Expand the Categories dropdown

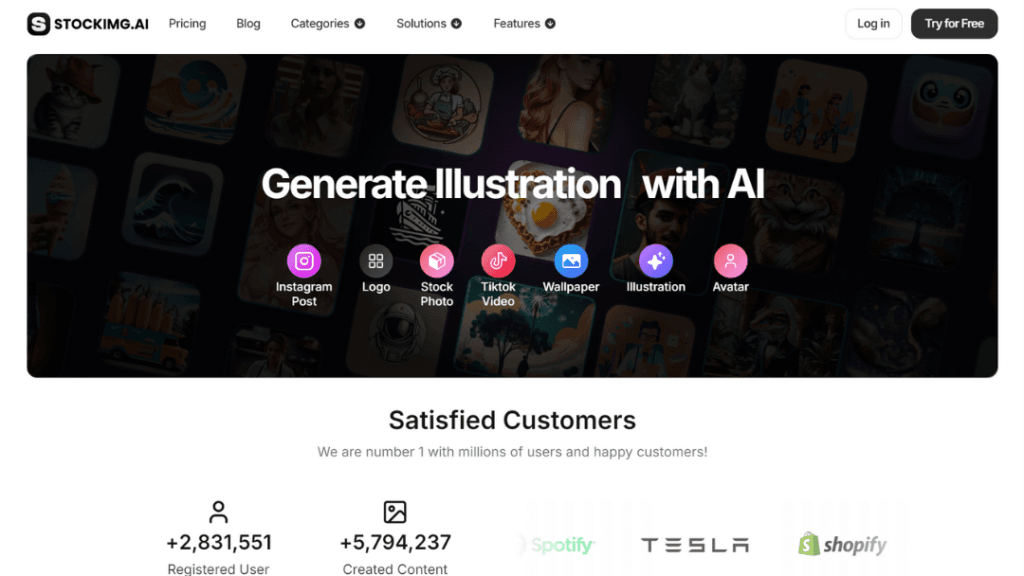pos(327,24)
